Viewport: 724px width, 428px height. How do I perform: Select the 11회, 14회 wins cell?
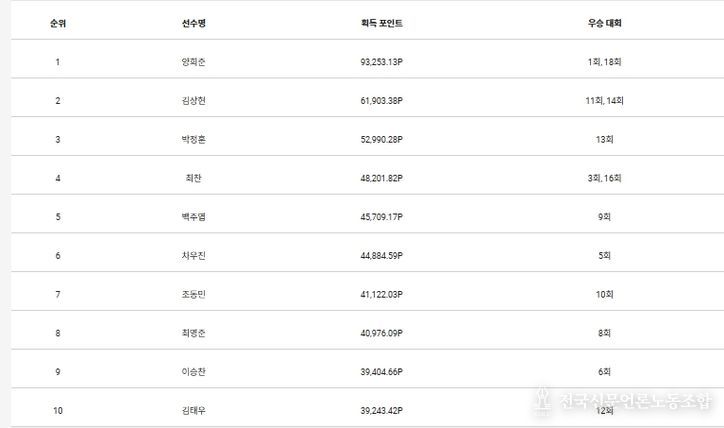pos(604,101)
